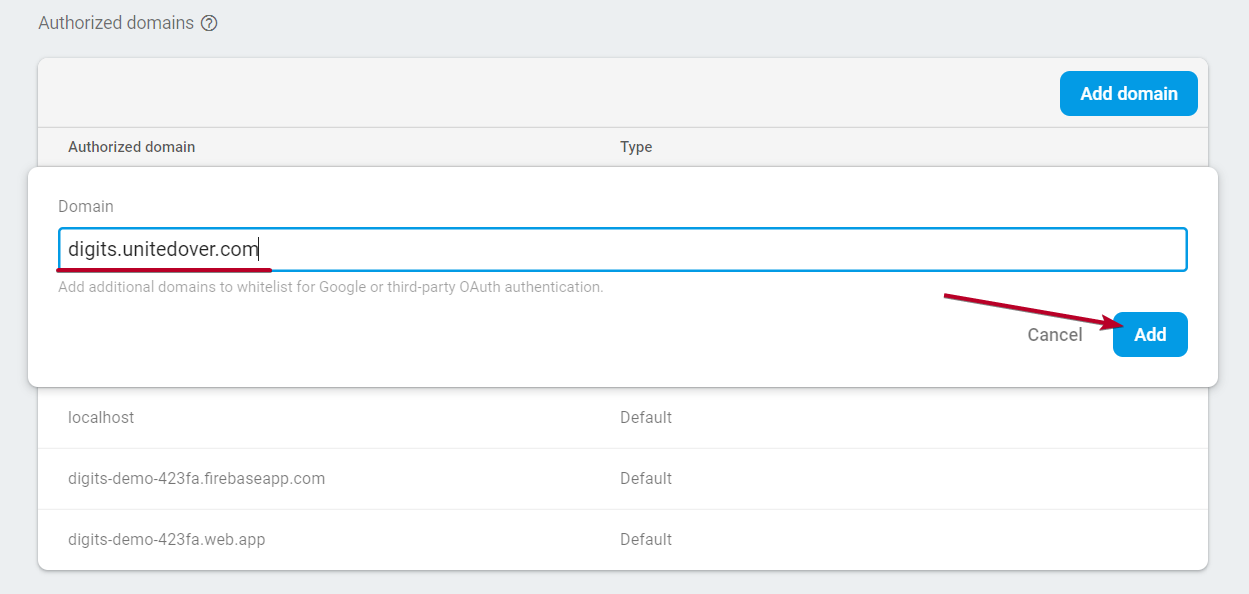Screen dimensions: 1249x594
Task: Click the typed digits.unitedover.com text
Action: click(162, 249)
